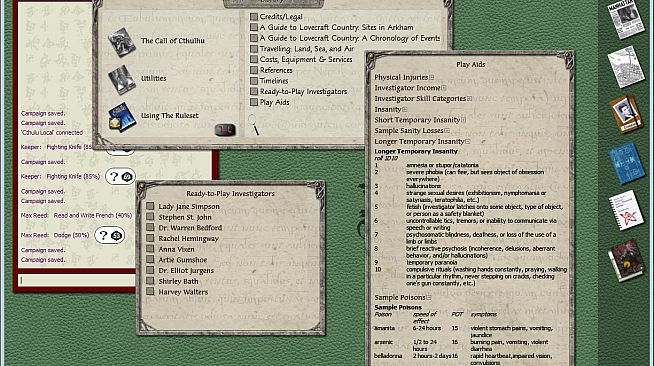654x366 pixels.
Task: Expand the Investigator Skill Categories section
Action: click(469, 99)
